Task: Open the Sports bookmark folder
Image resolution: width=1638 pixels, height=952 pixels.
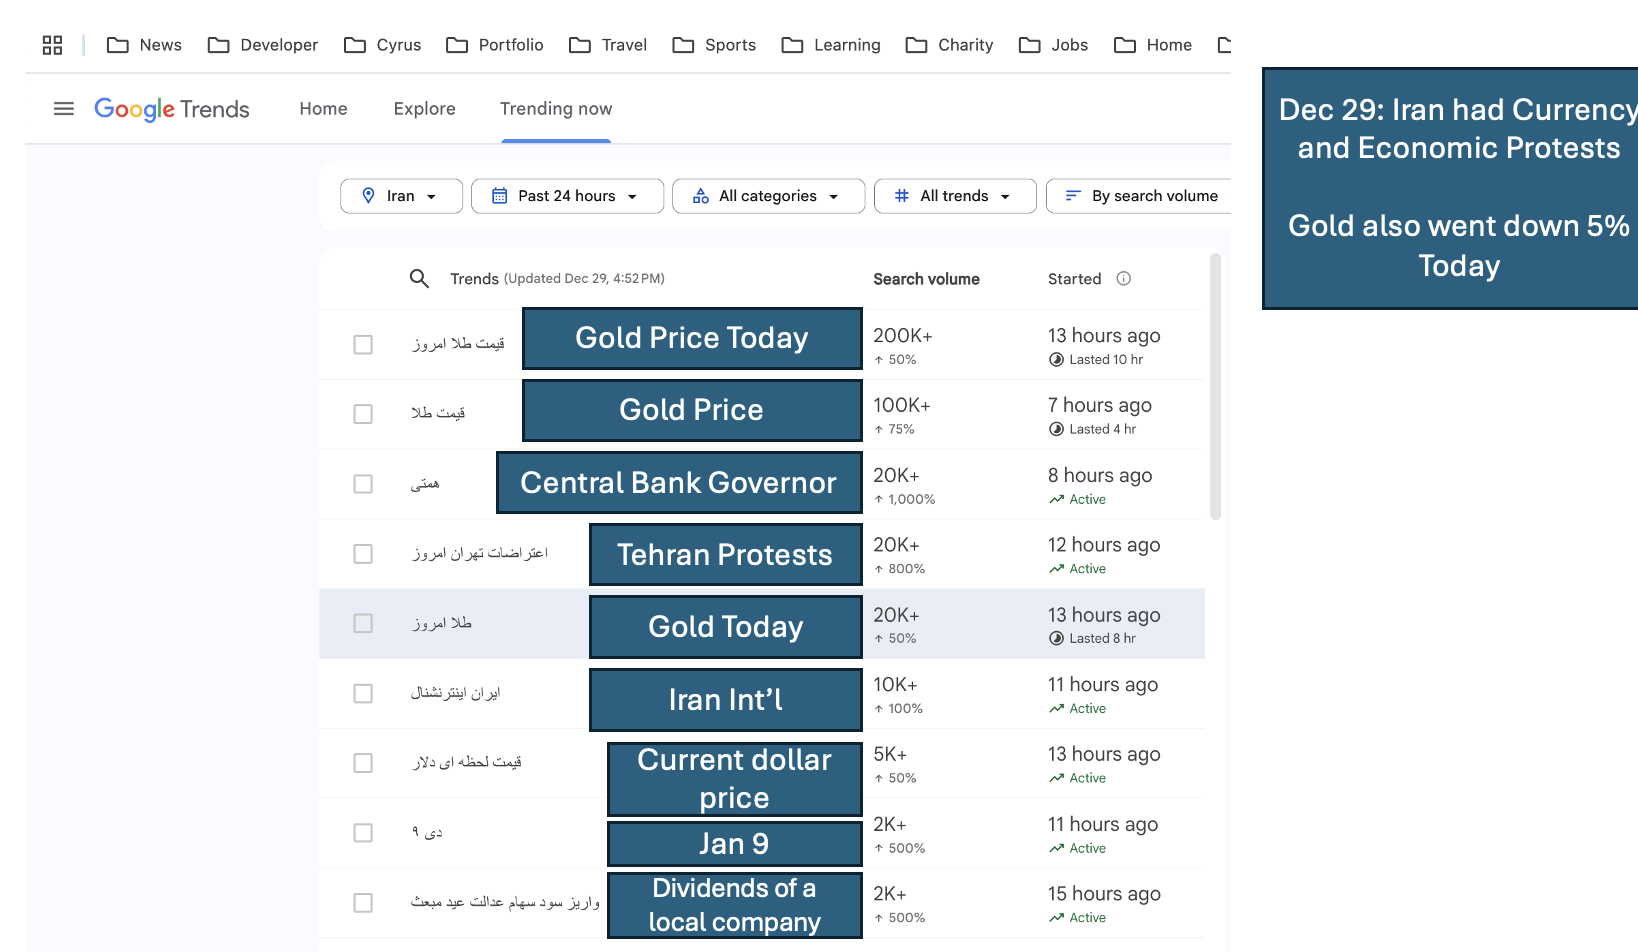Action: pos(714,45)
